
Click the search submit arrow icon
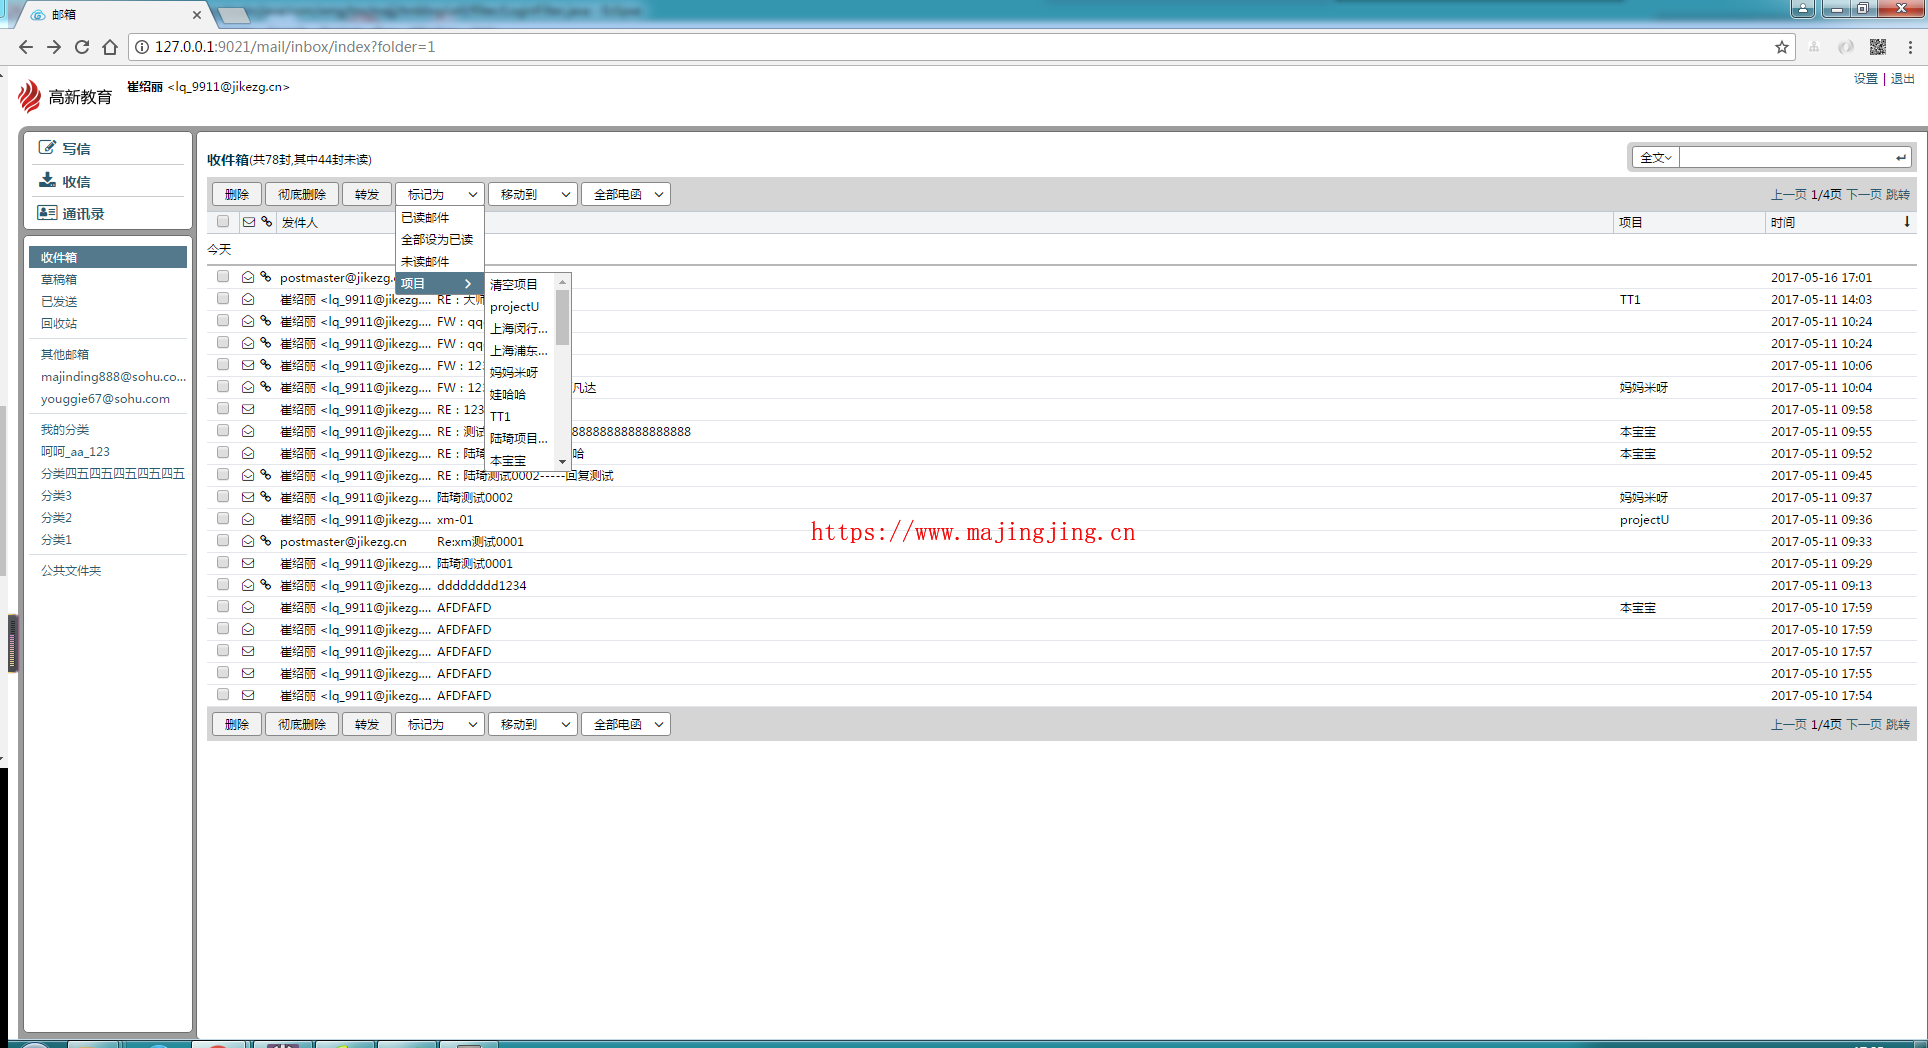coord(1900,157)
